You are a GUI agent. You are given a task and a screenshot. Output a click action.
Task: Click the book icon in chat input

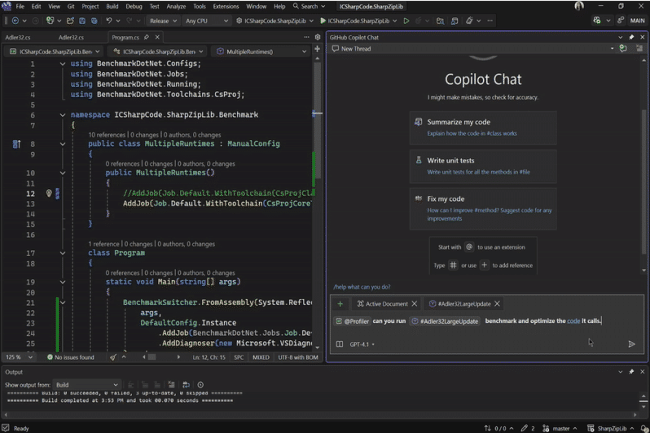pyautogui.click(x=339, y=344)
